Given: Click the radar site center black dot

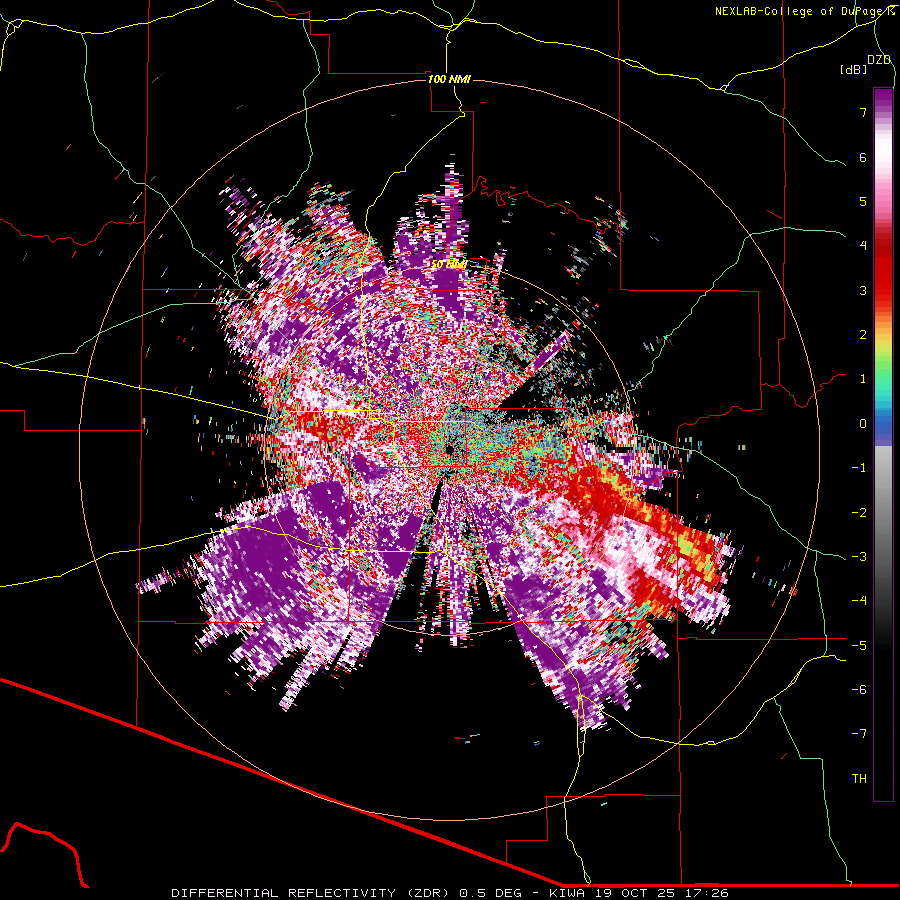Looking at the screenshot, I should click(x=449, y=449).
